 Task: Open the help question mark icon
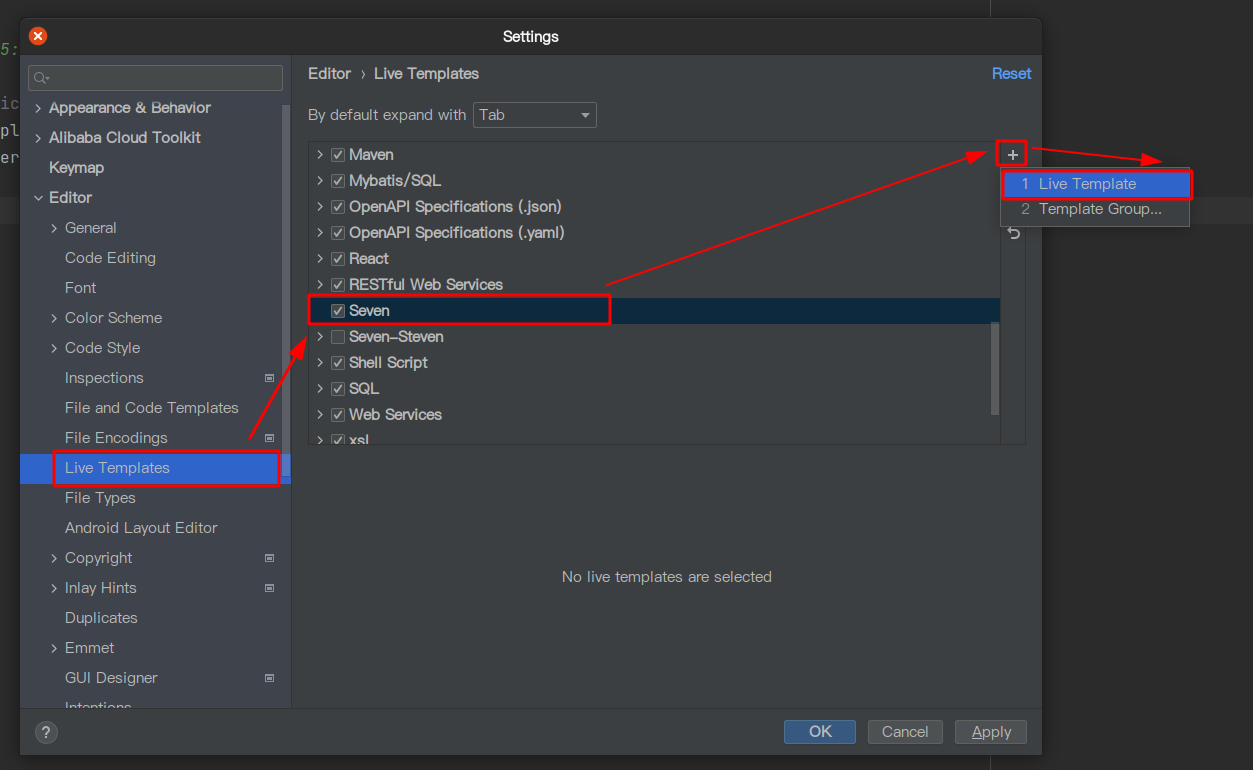46,732
